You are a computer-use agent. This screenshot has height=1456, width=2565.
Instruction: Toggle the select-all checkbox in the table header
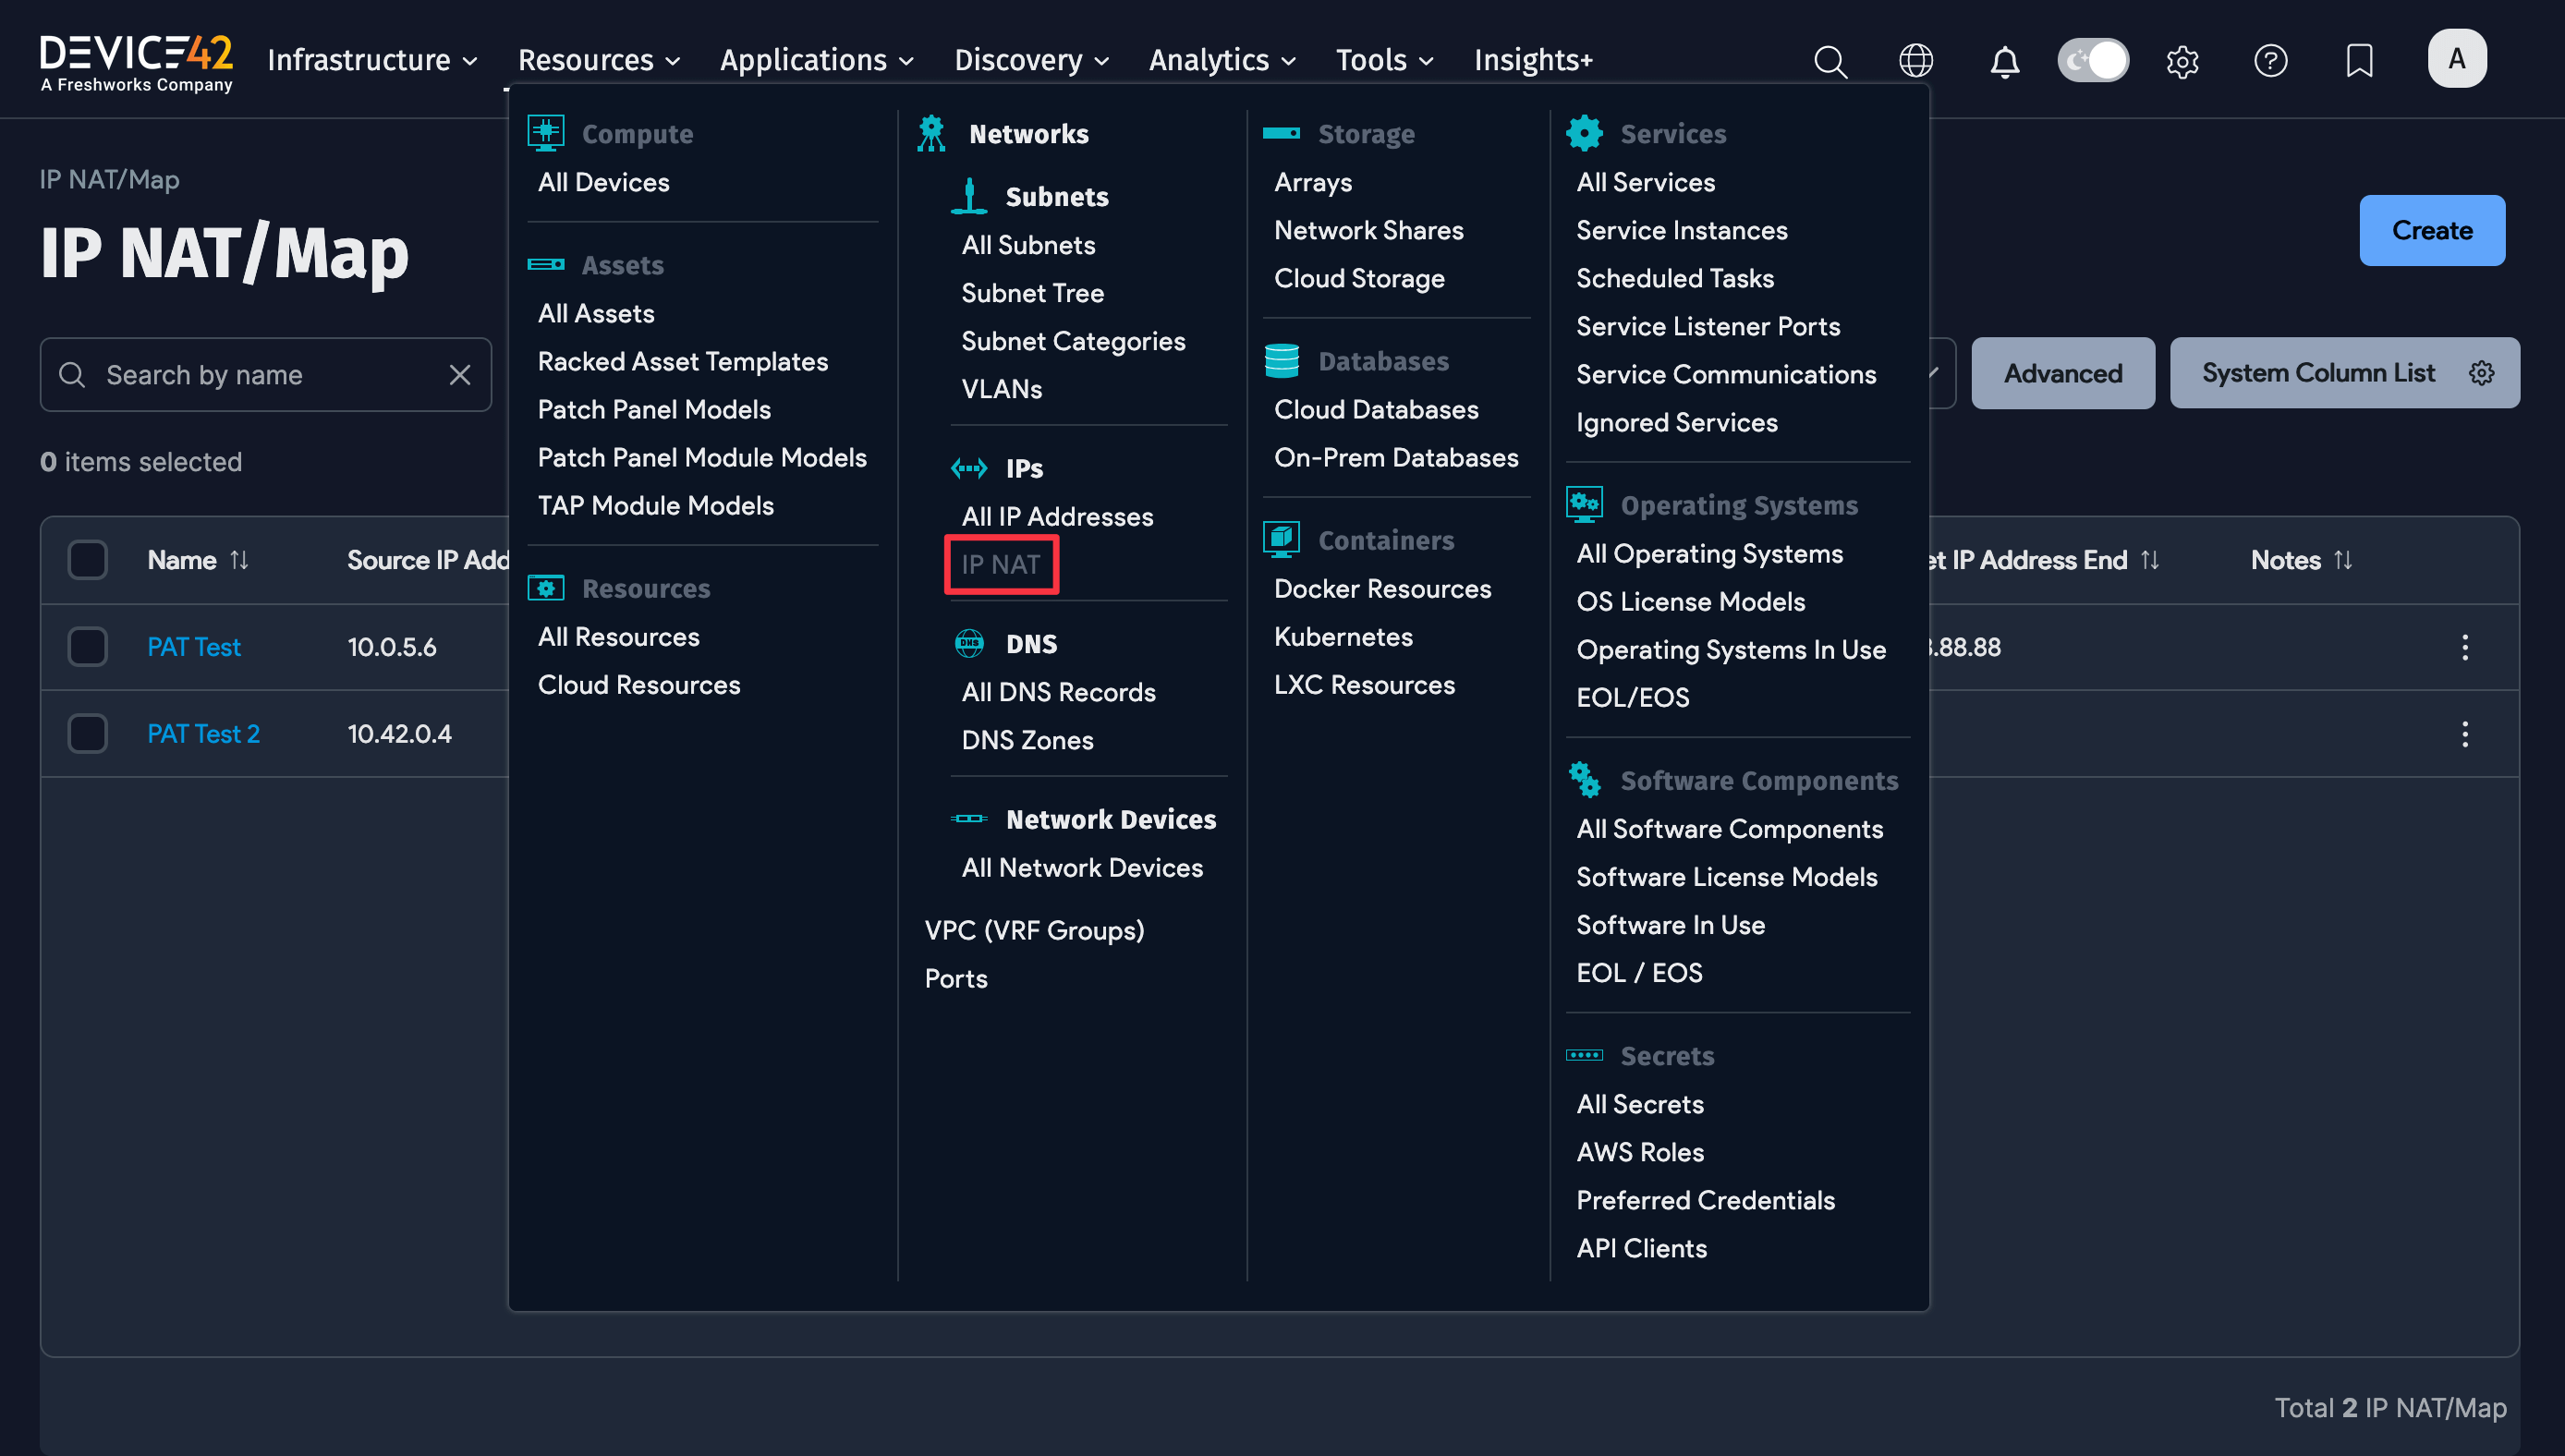[87, 559]
